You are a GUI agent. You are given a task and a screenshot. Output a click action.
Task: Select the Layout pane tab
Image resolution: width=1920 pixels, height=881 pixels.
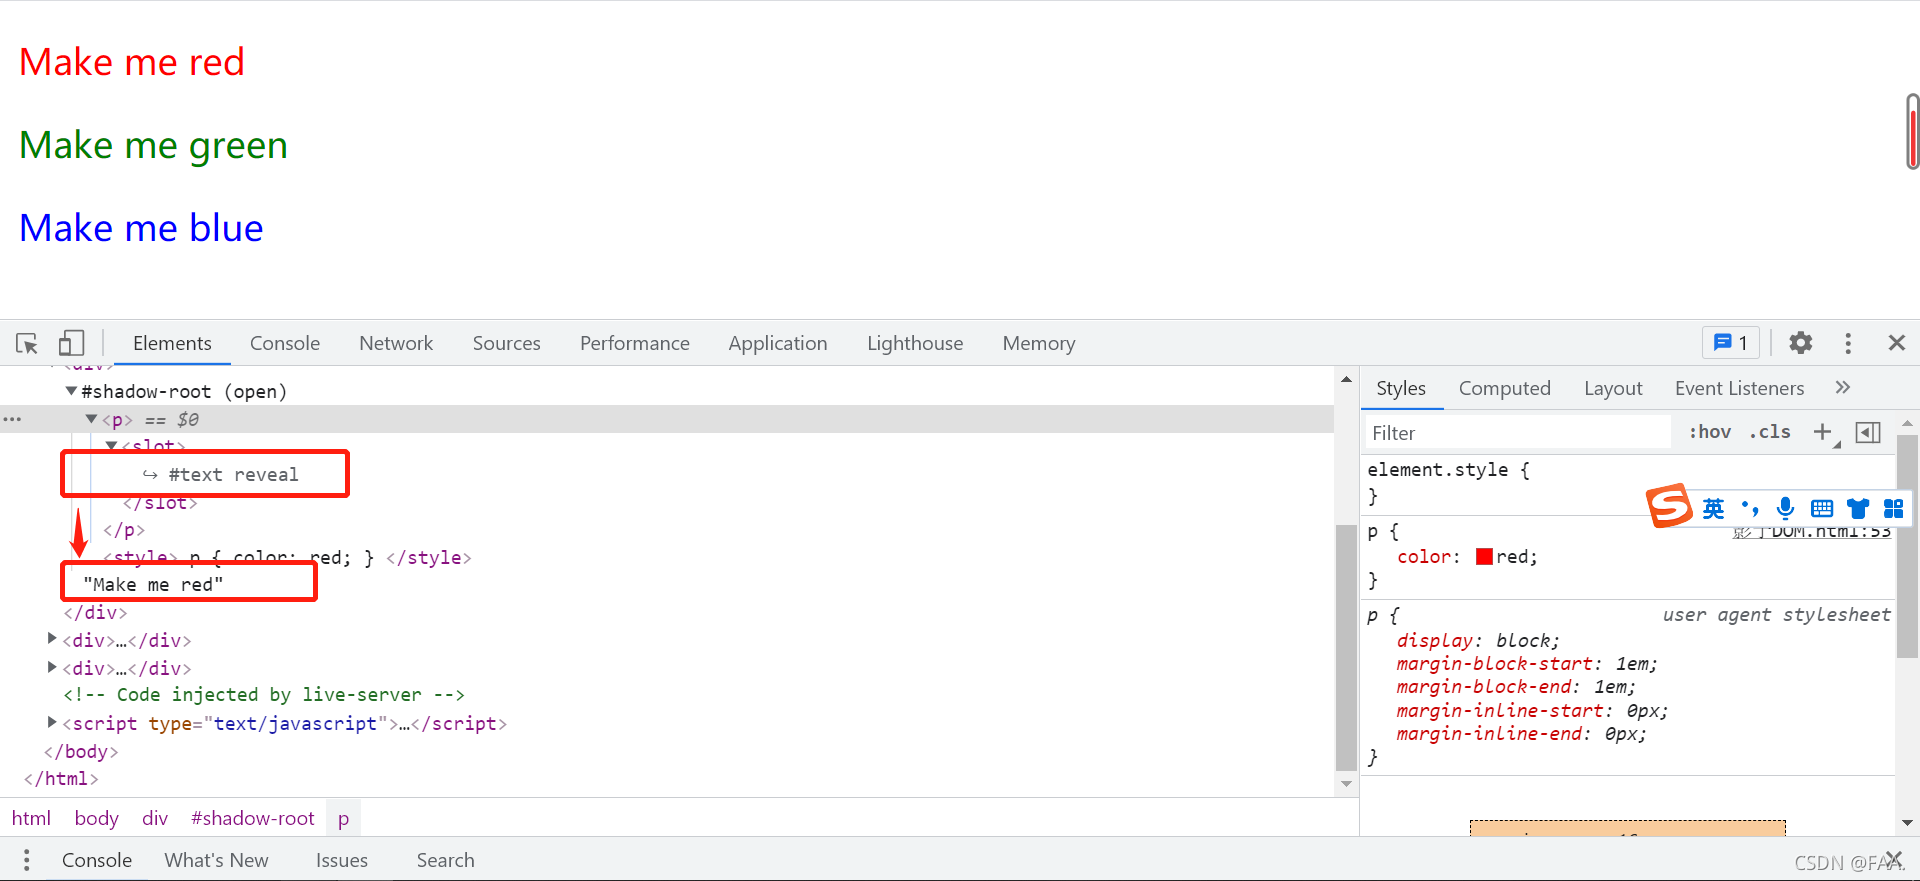1613,388
